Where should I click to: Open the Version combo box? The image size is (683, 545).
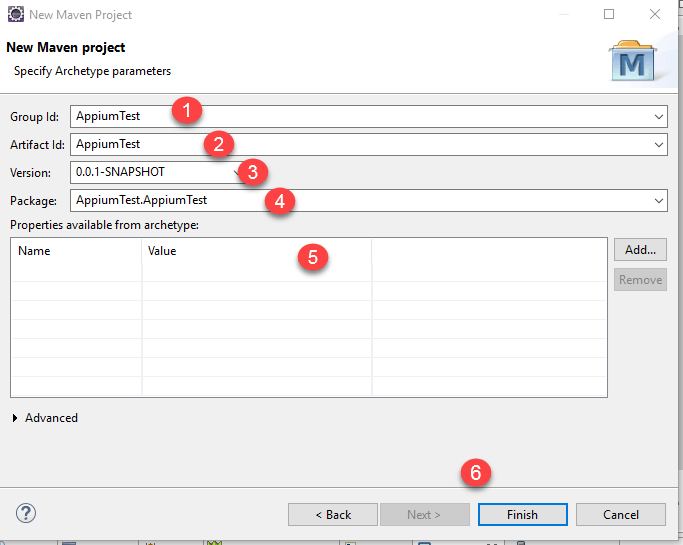pyautogui.click(x=158, y=173)
